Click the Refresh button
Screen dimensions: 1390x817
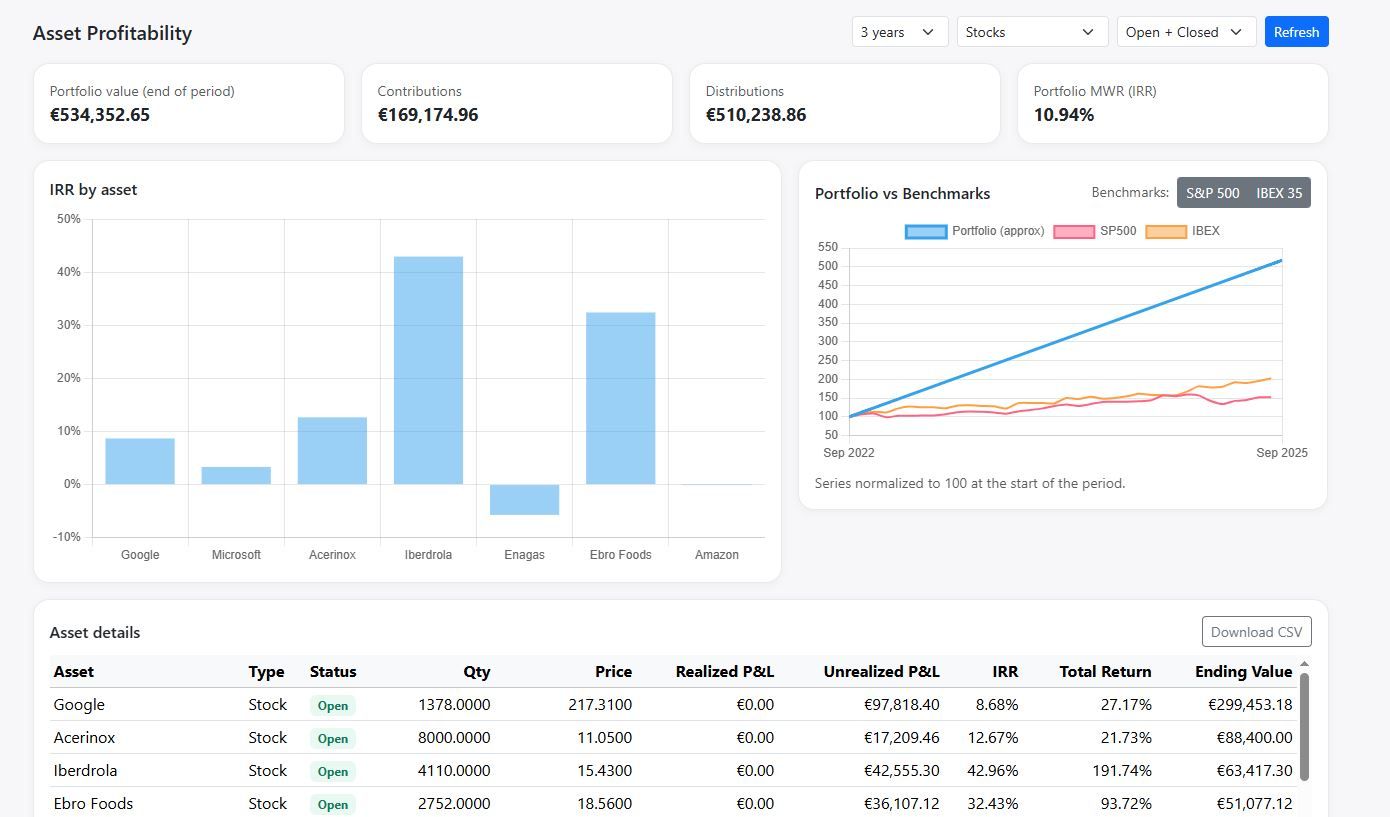click(1296, 31)
